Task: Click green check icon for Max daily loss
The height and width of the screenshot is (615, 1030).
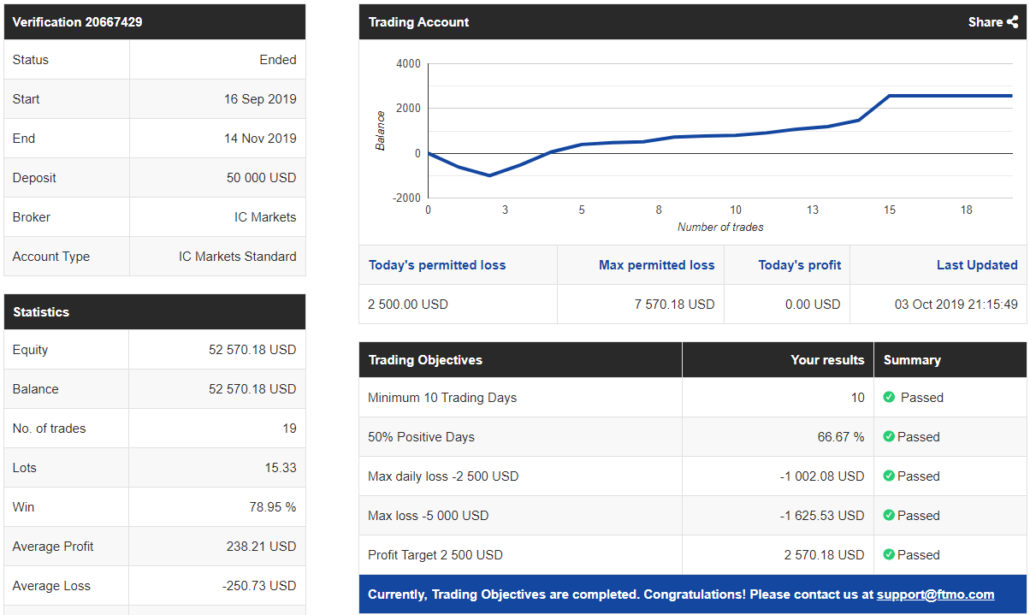Action: 889,476
